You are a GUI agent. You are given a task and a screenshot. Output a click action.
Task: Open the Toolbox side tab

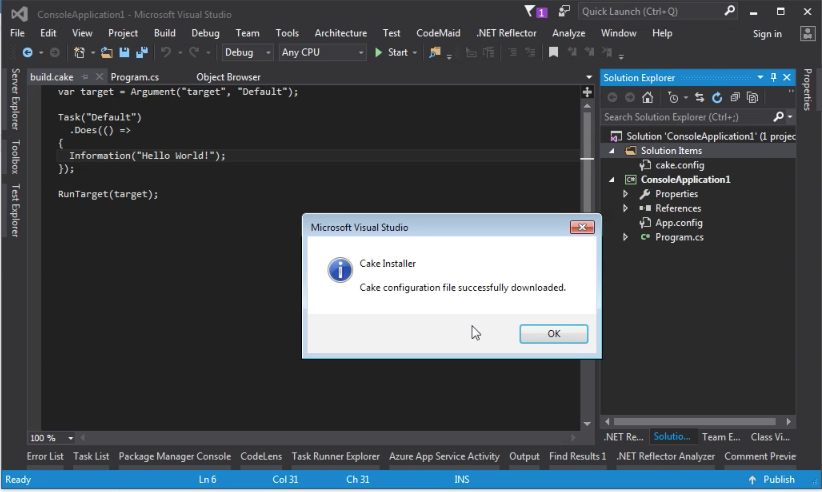coord(15,156)
